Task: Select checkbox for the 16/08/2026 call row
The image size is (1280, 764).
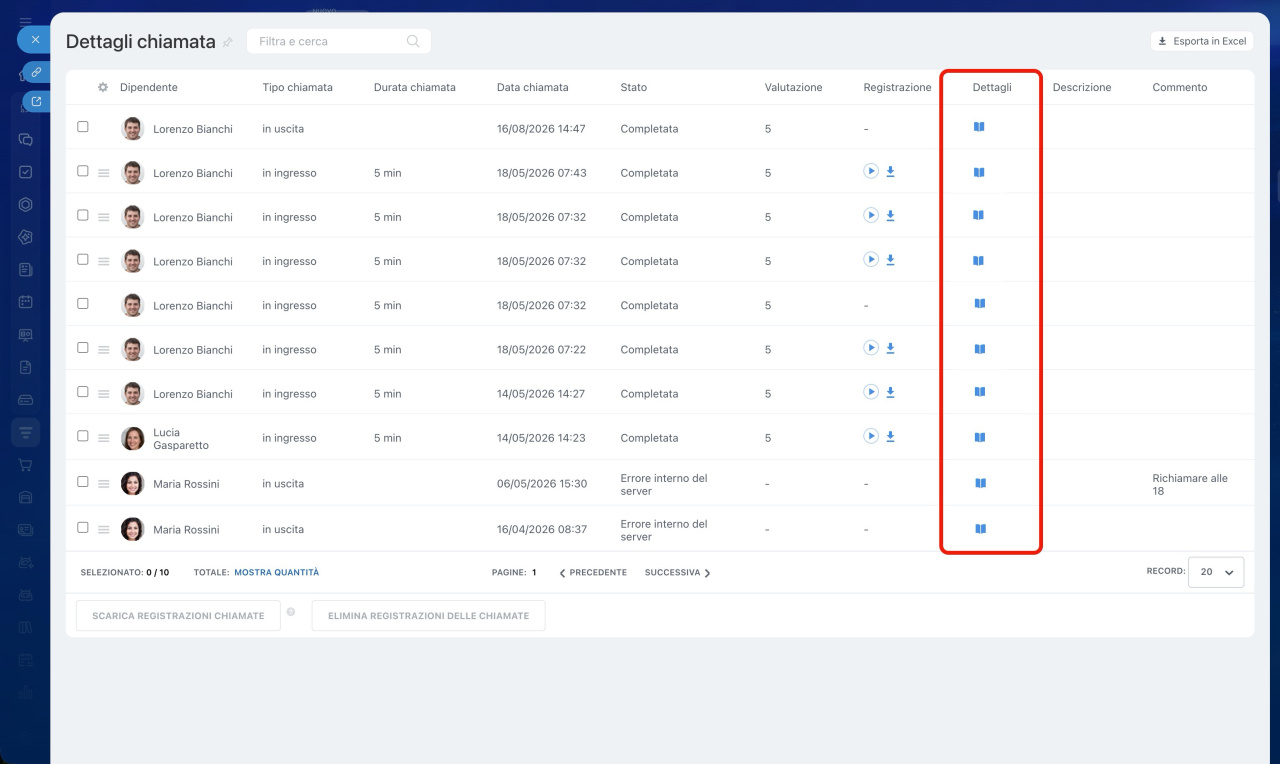Action: [x=83, y=127]
